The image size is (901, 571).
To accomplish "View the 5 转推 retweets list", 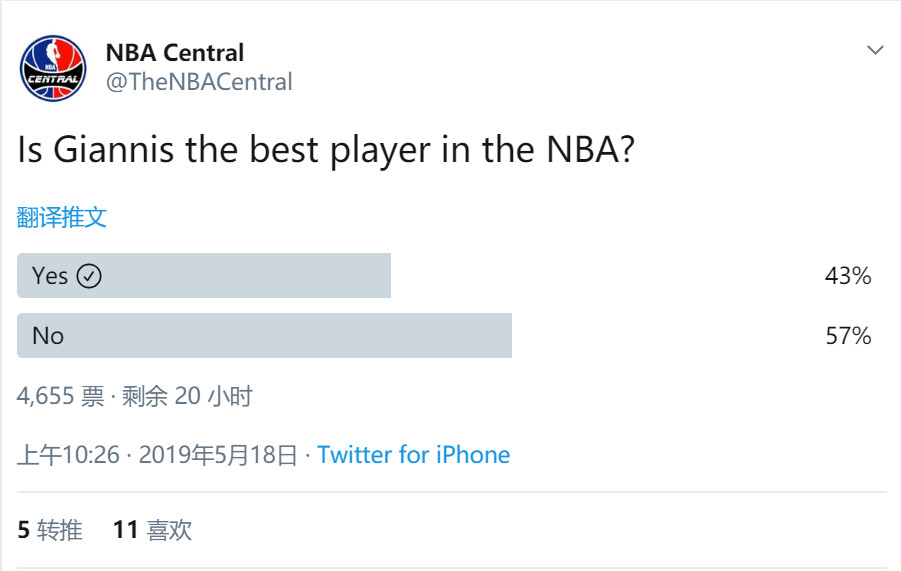I will (50, 530).
